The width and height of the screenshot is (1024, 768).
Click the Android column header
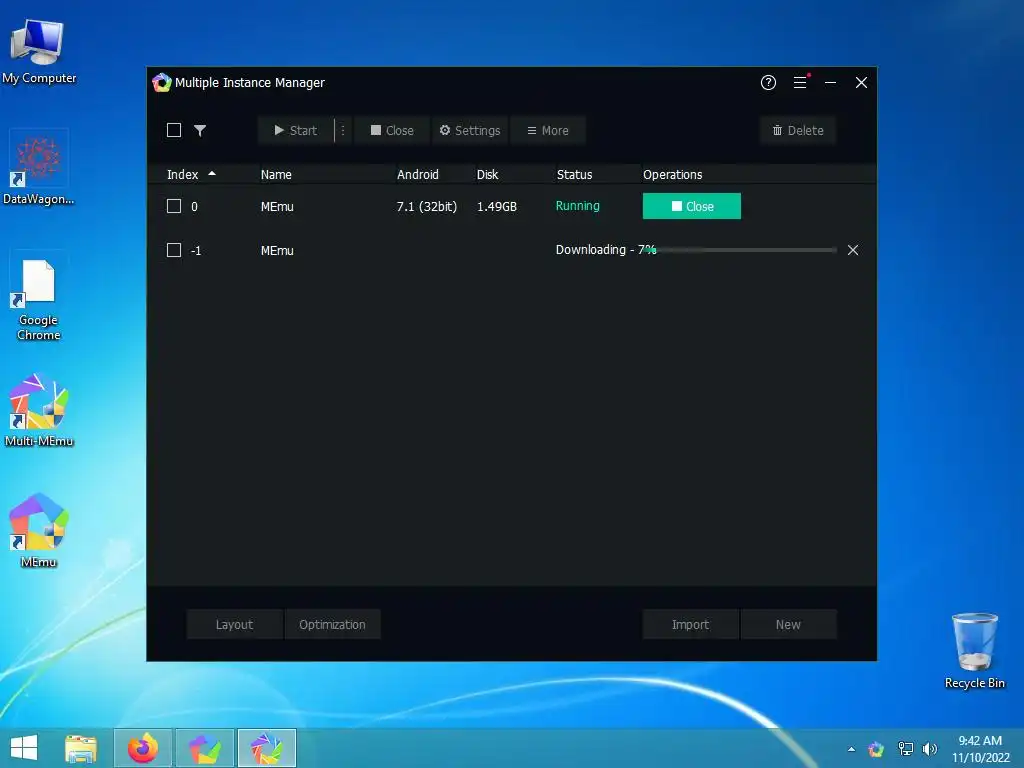point(418,174)
